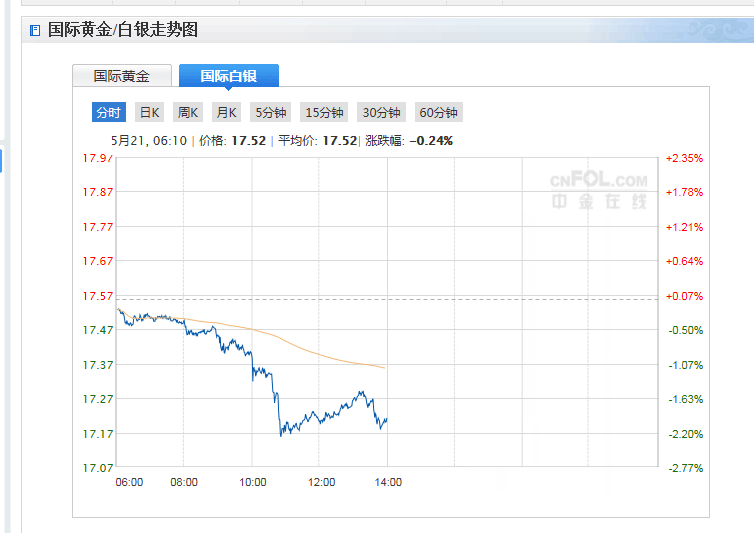Click the -2.20% percentage axis label
Screen dimensions: 754x533
click(684, 434)
